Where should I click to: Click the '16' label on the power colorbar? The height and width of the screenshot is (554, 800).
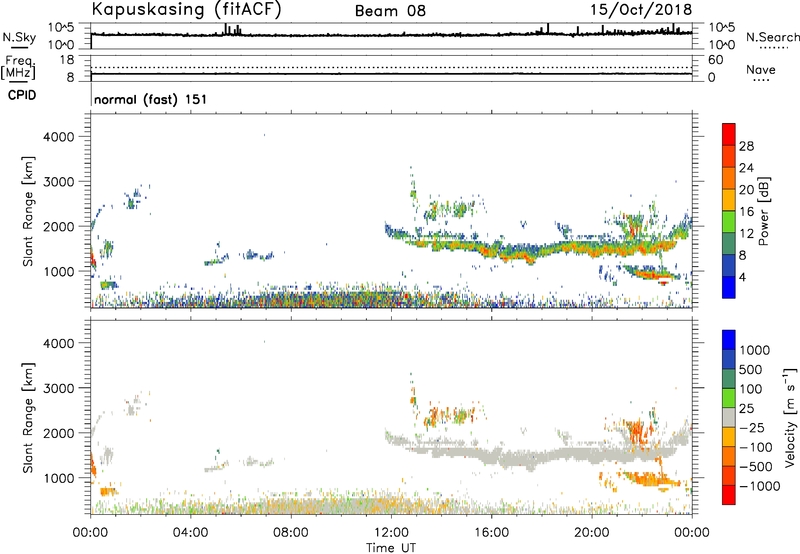(746, 211)
